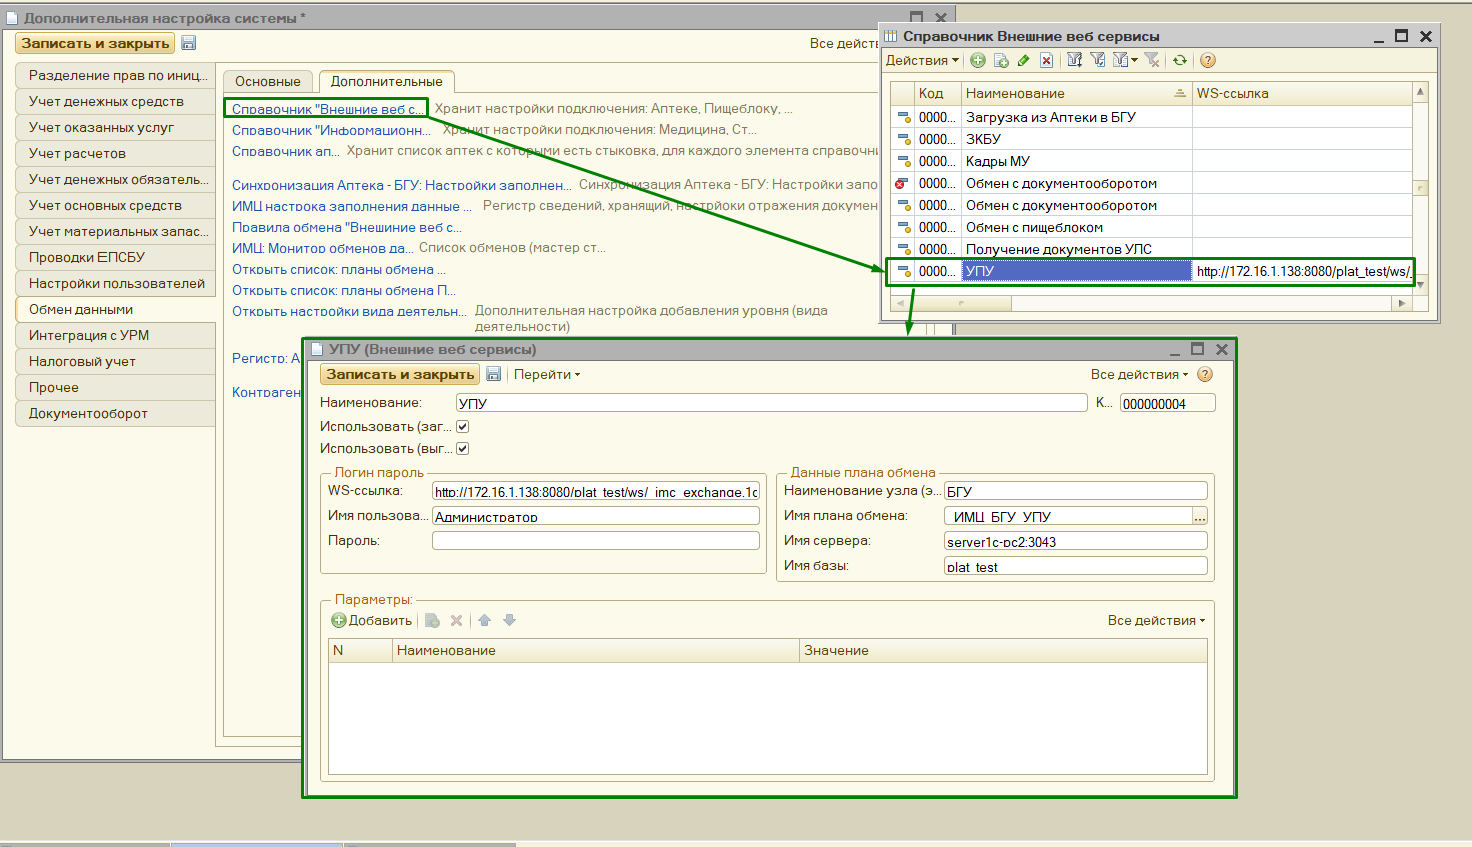Open Все действия menu above the Параметры table

click(x=1156, y=621)
